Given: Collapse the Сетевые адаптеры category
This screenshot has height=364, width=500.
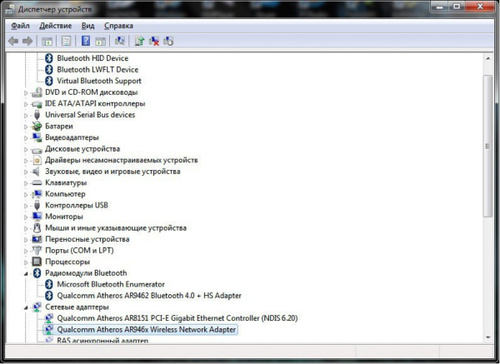Looking at the screenshot, I should (x=26, y=307).
